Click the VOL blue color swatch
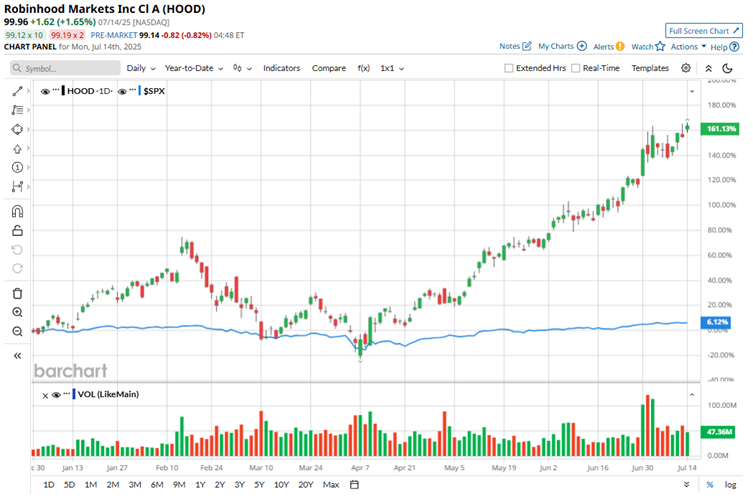Screen dimensions: 753x504 (74, 394)
